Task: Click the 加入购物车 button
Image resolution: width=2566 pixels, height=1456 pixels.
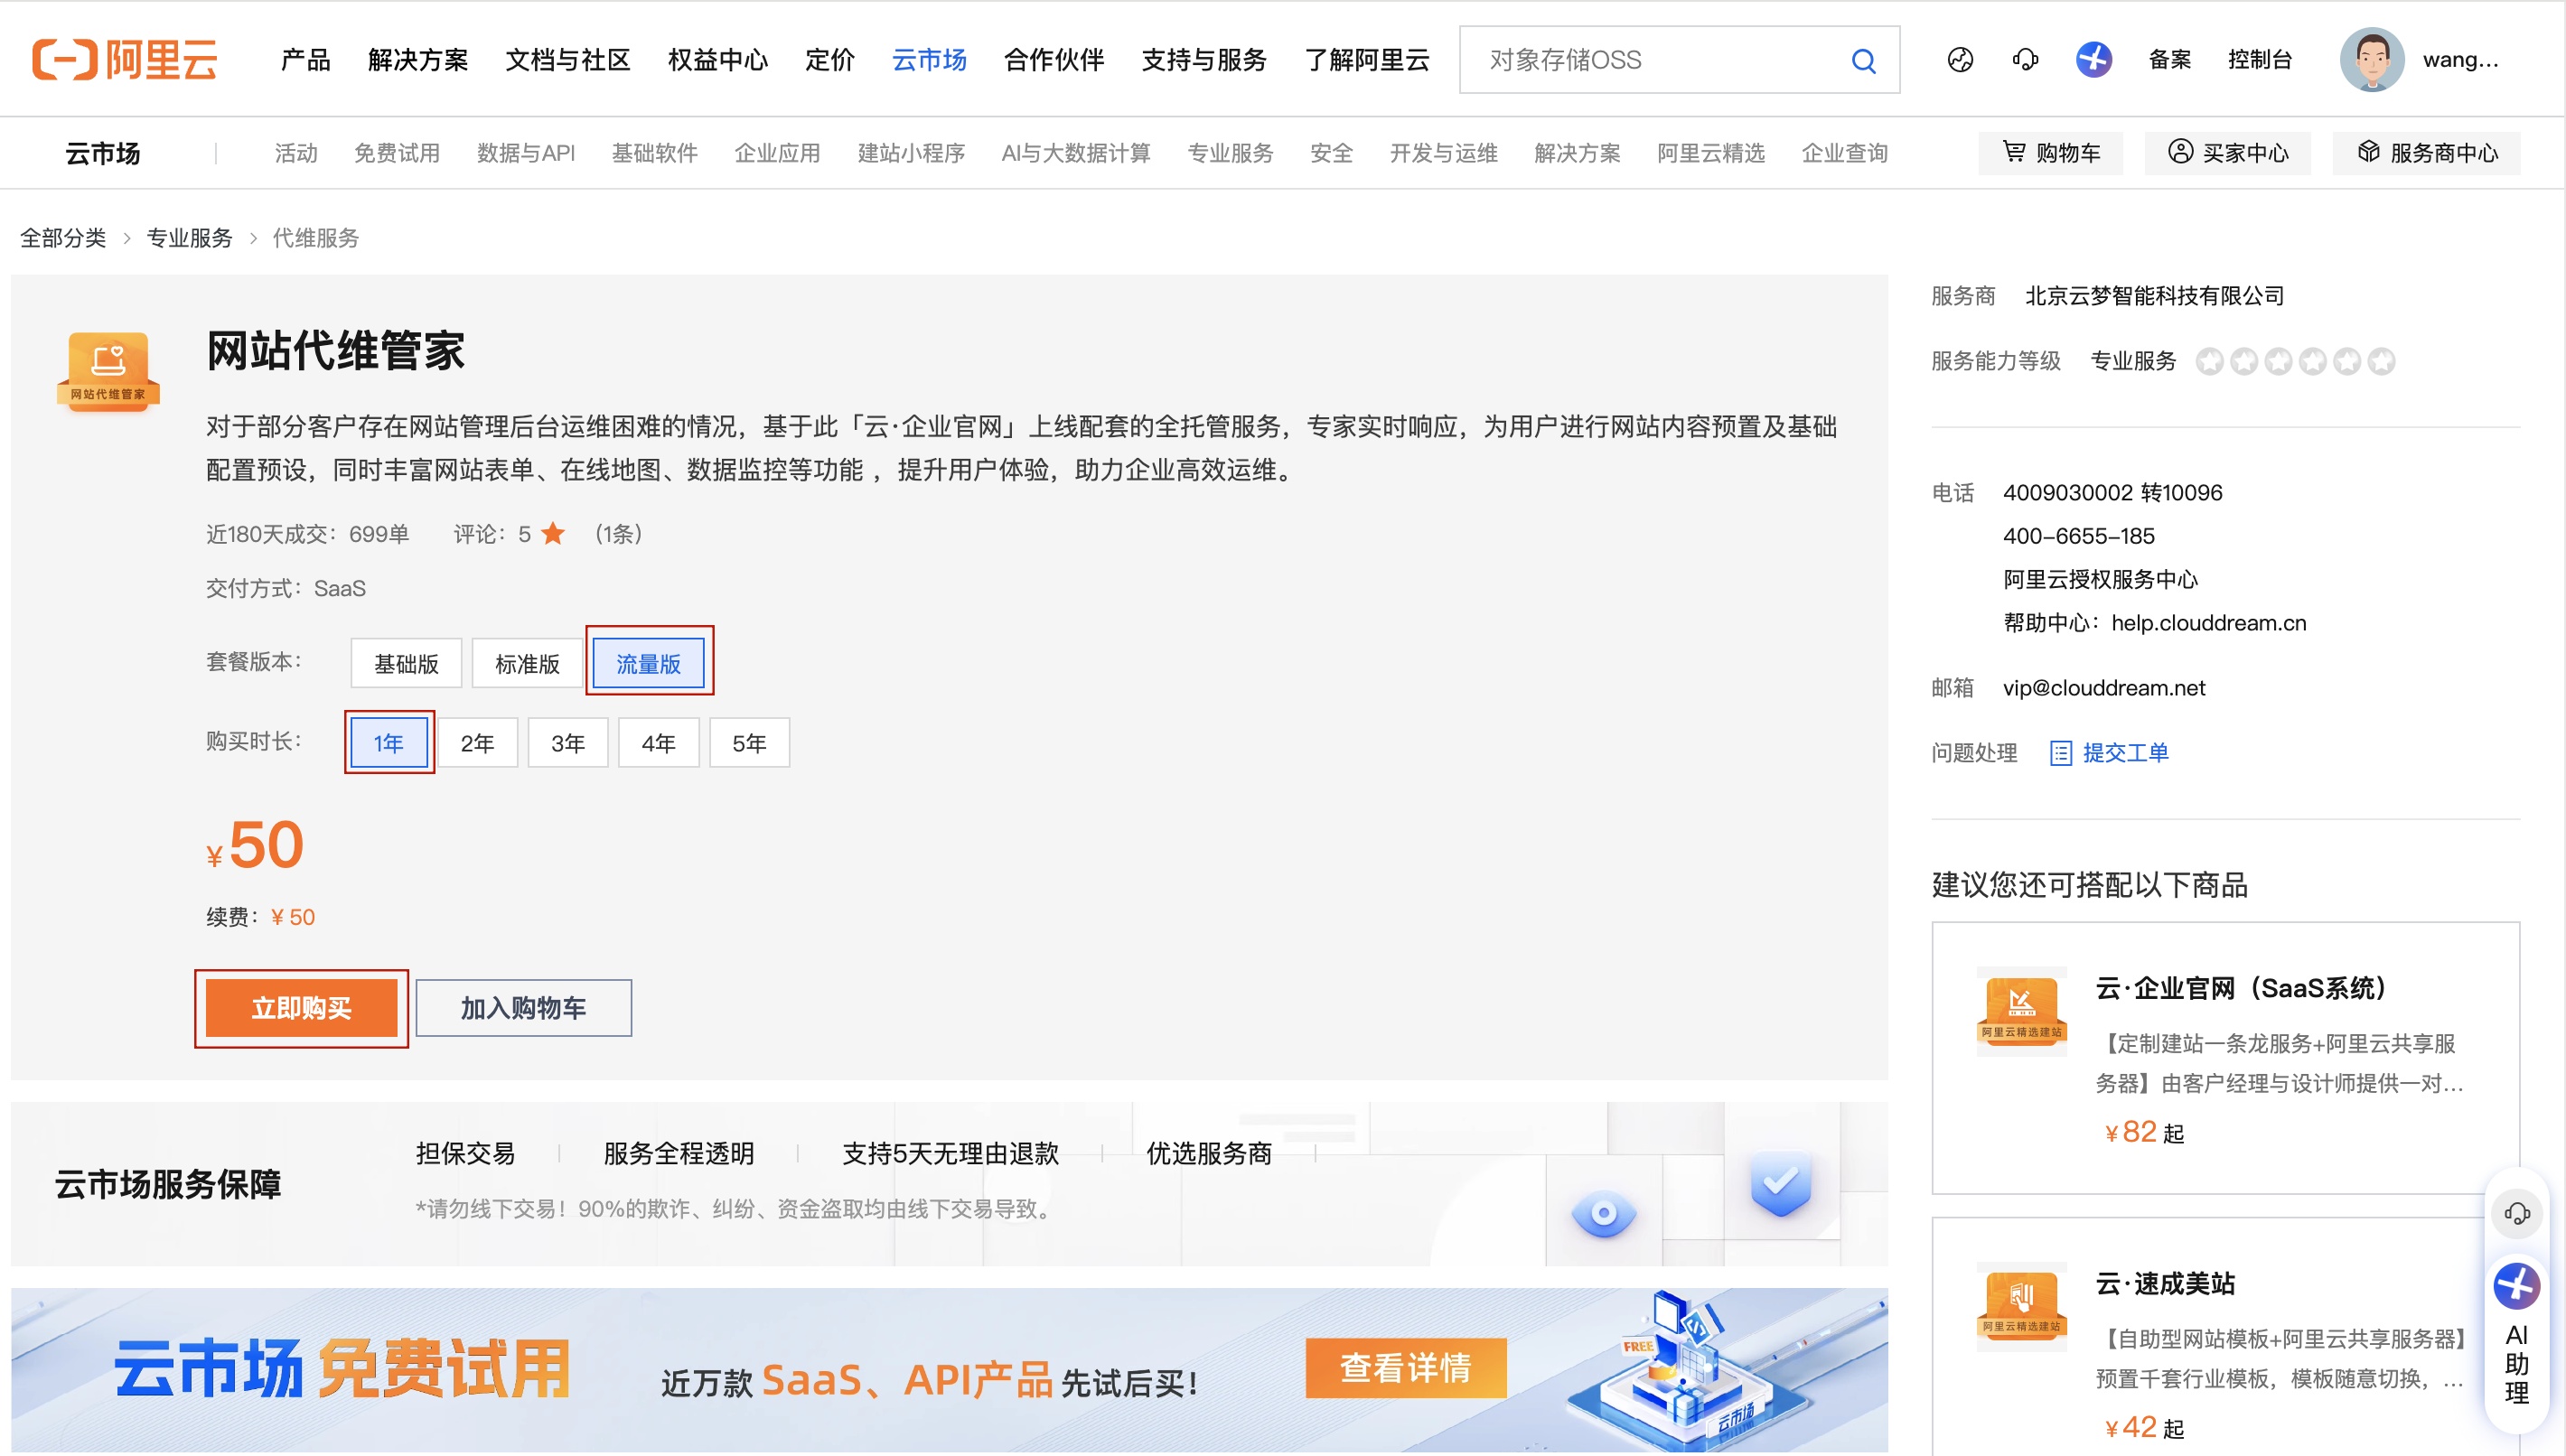Action: pos(523,1008)
